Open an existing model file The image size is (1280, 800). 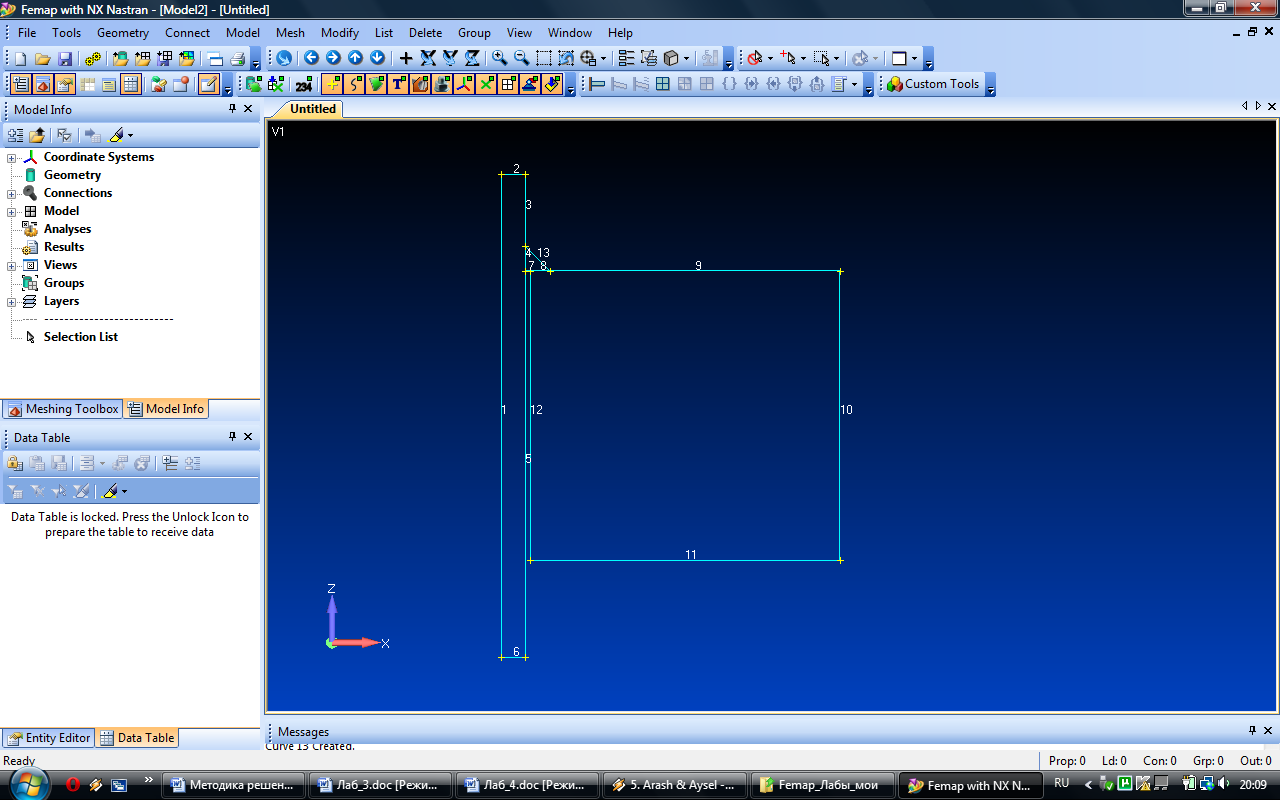[43, 59]
